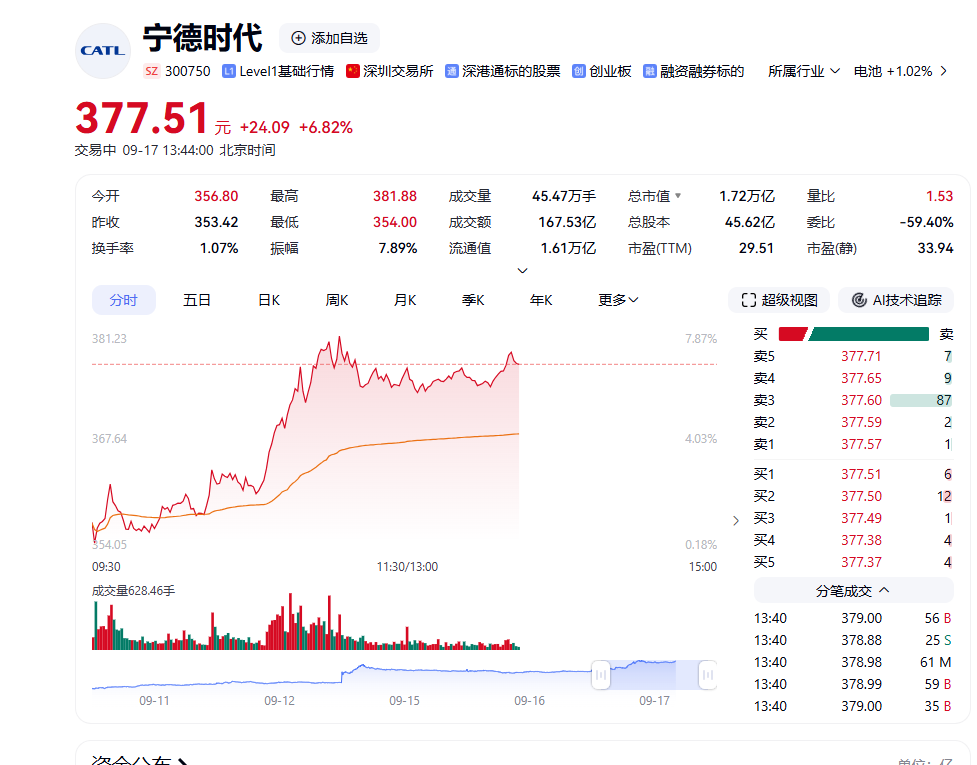The image size is (977, 765).
Task: Click the 委比 value -59.40%
Action: click(x=927, y=222)
